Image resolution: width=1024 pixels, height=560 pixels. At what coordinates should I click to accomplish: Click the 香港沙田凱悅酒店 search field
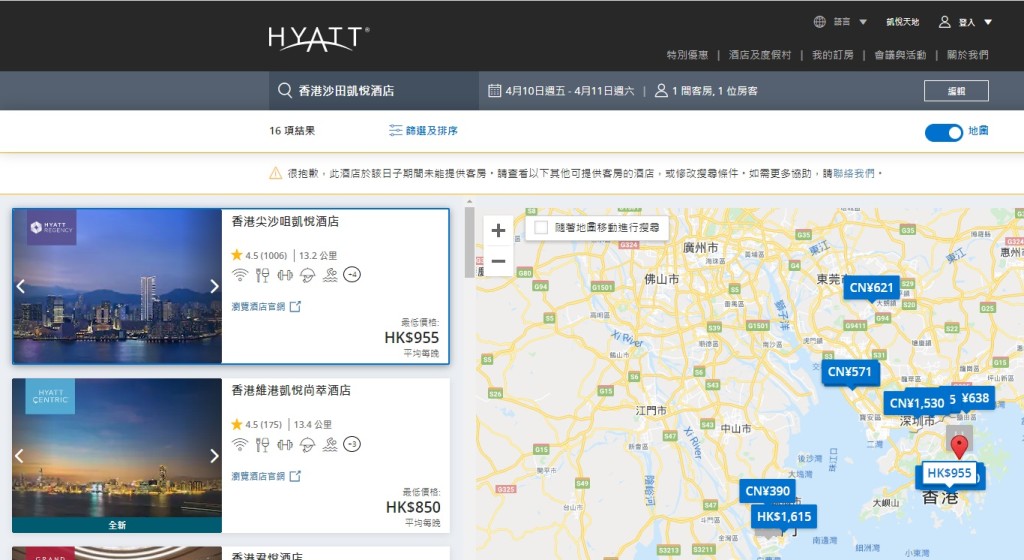(374, 91)
